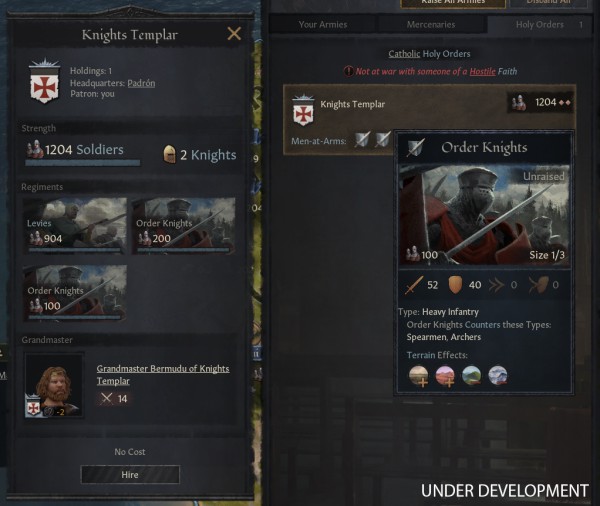Select the Levies 904 regiment thumbnail
The height and width of the screenshot is (506, 600).
coord(75,226)
